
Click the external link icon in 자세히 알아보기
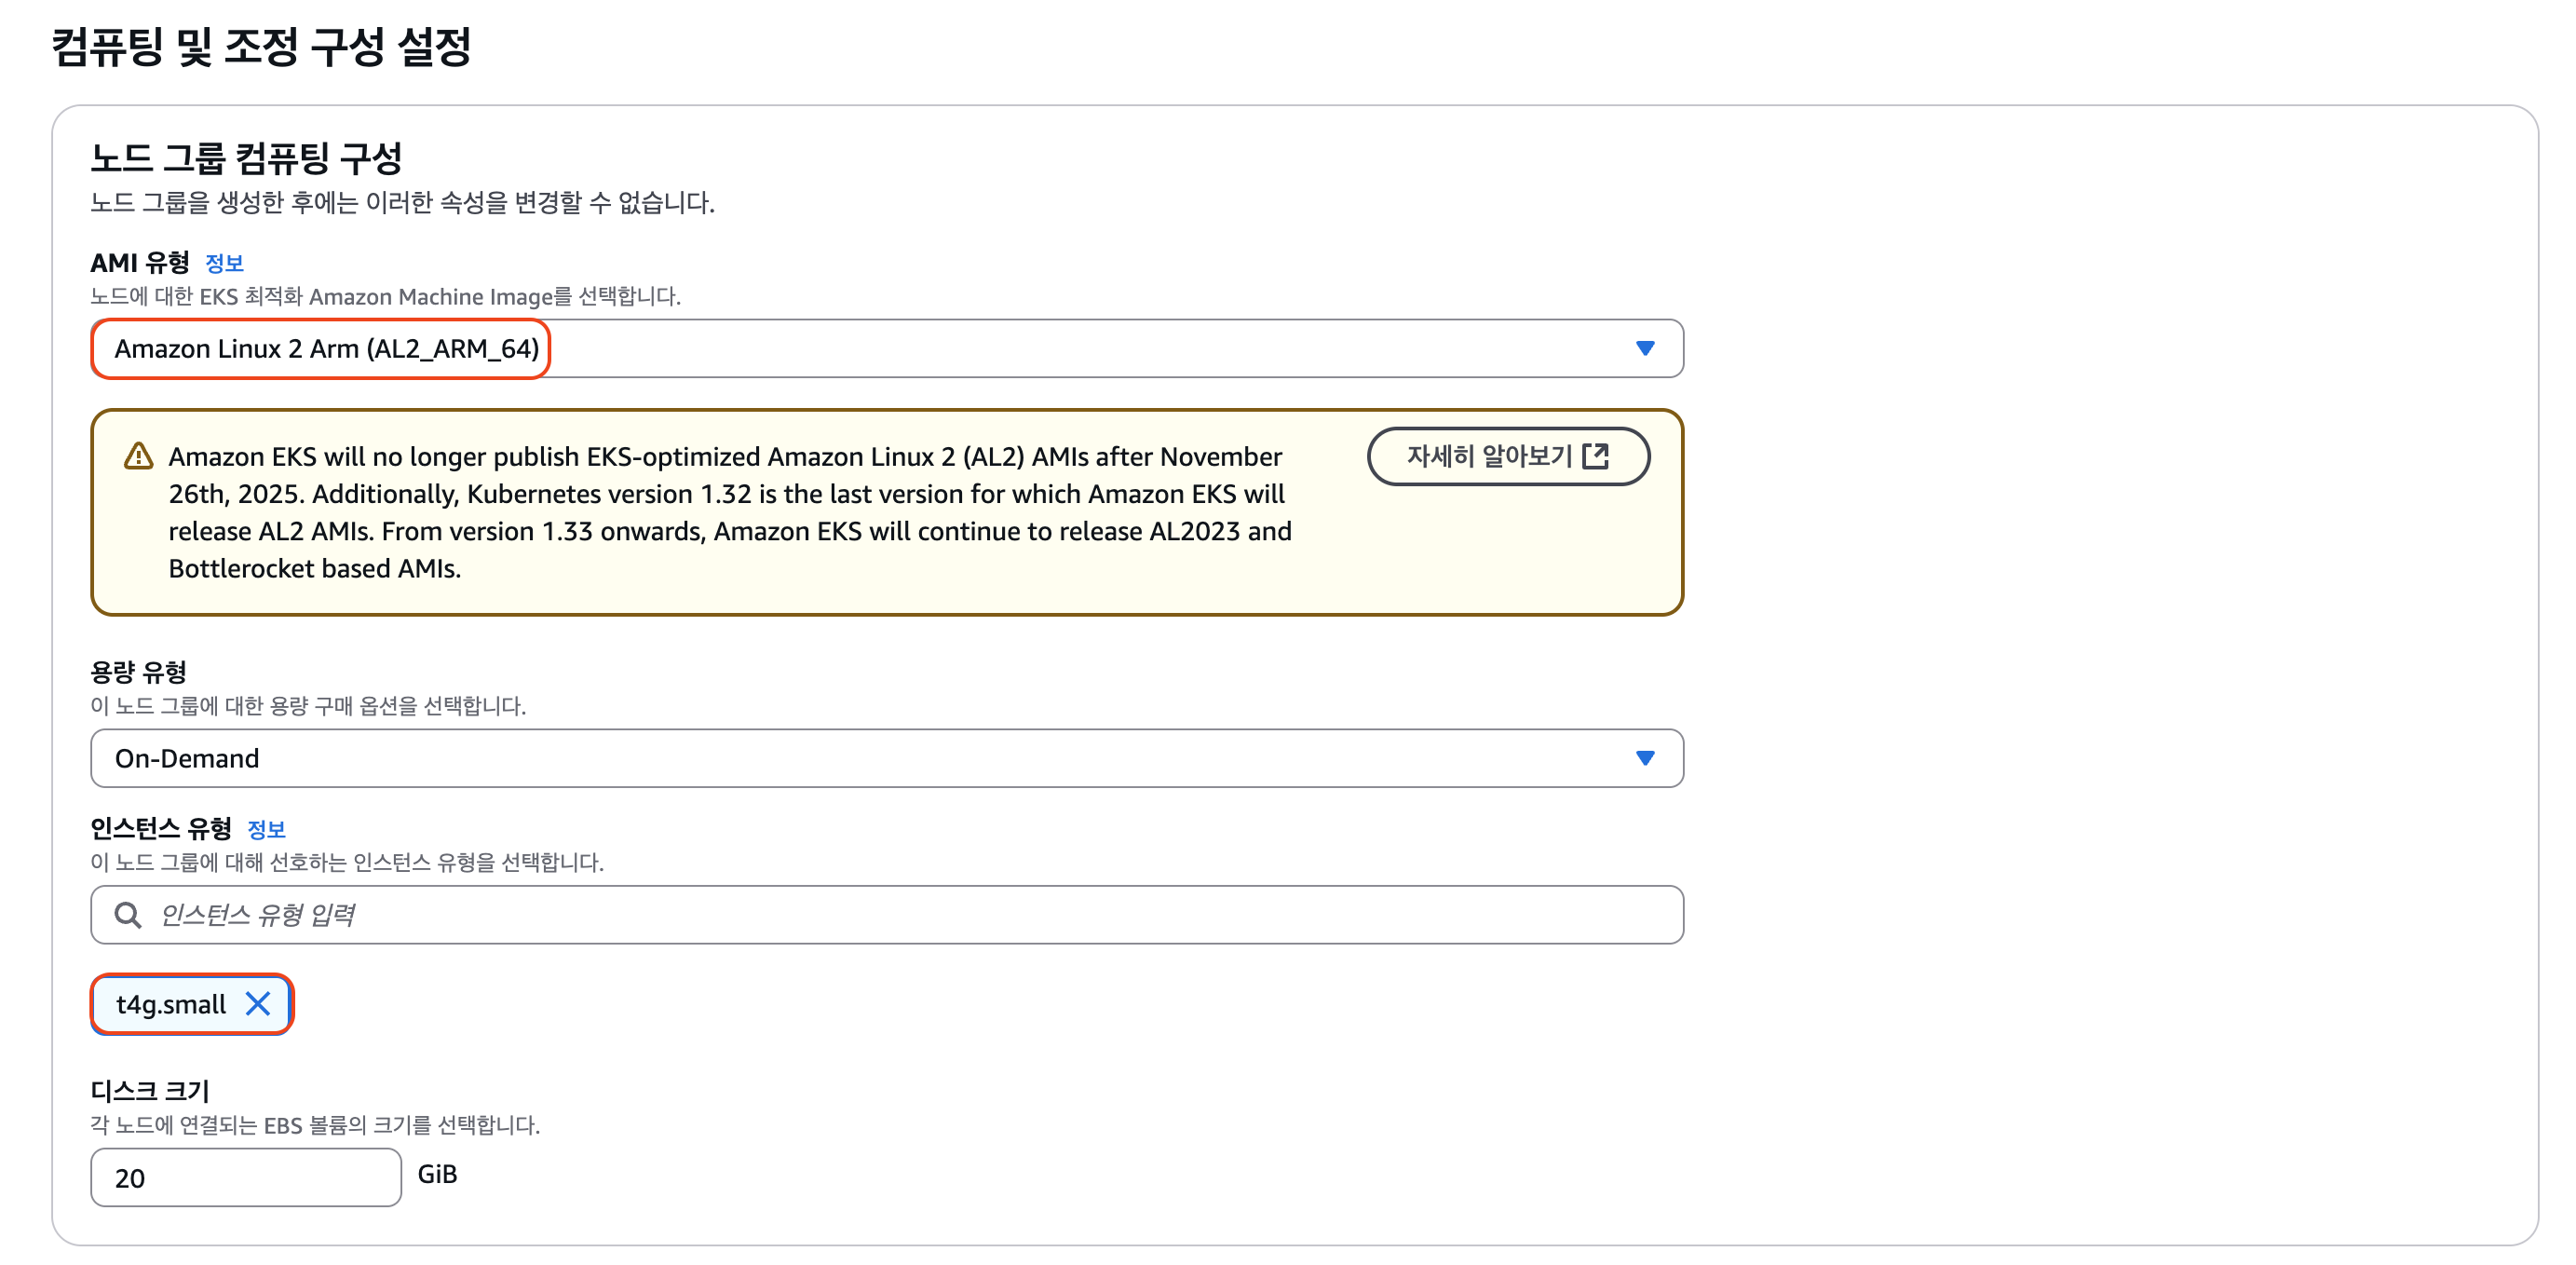[x=1596, y=457]
